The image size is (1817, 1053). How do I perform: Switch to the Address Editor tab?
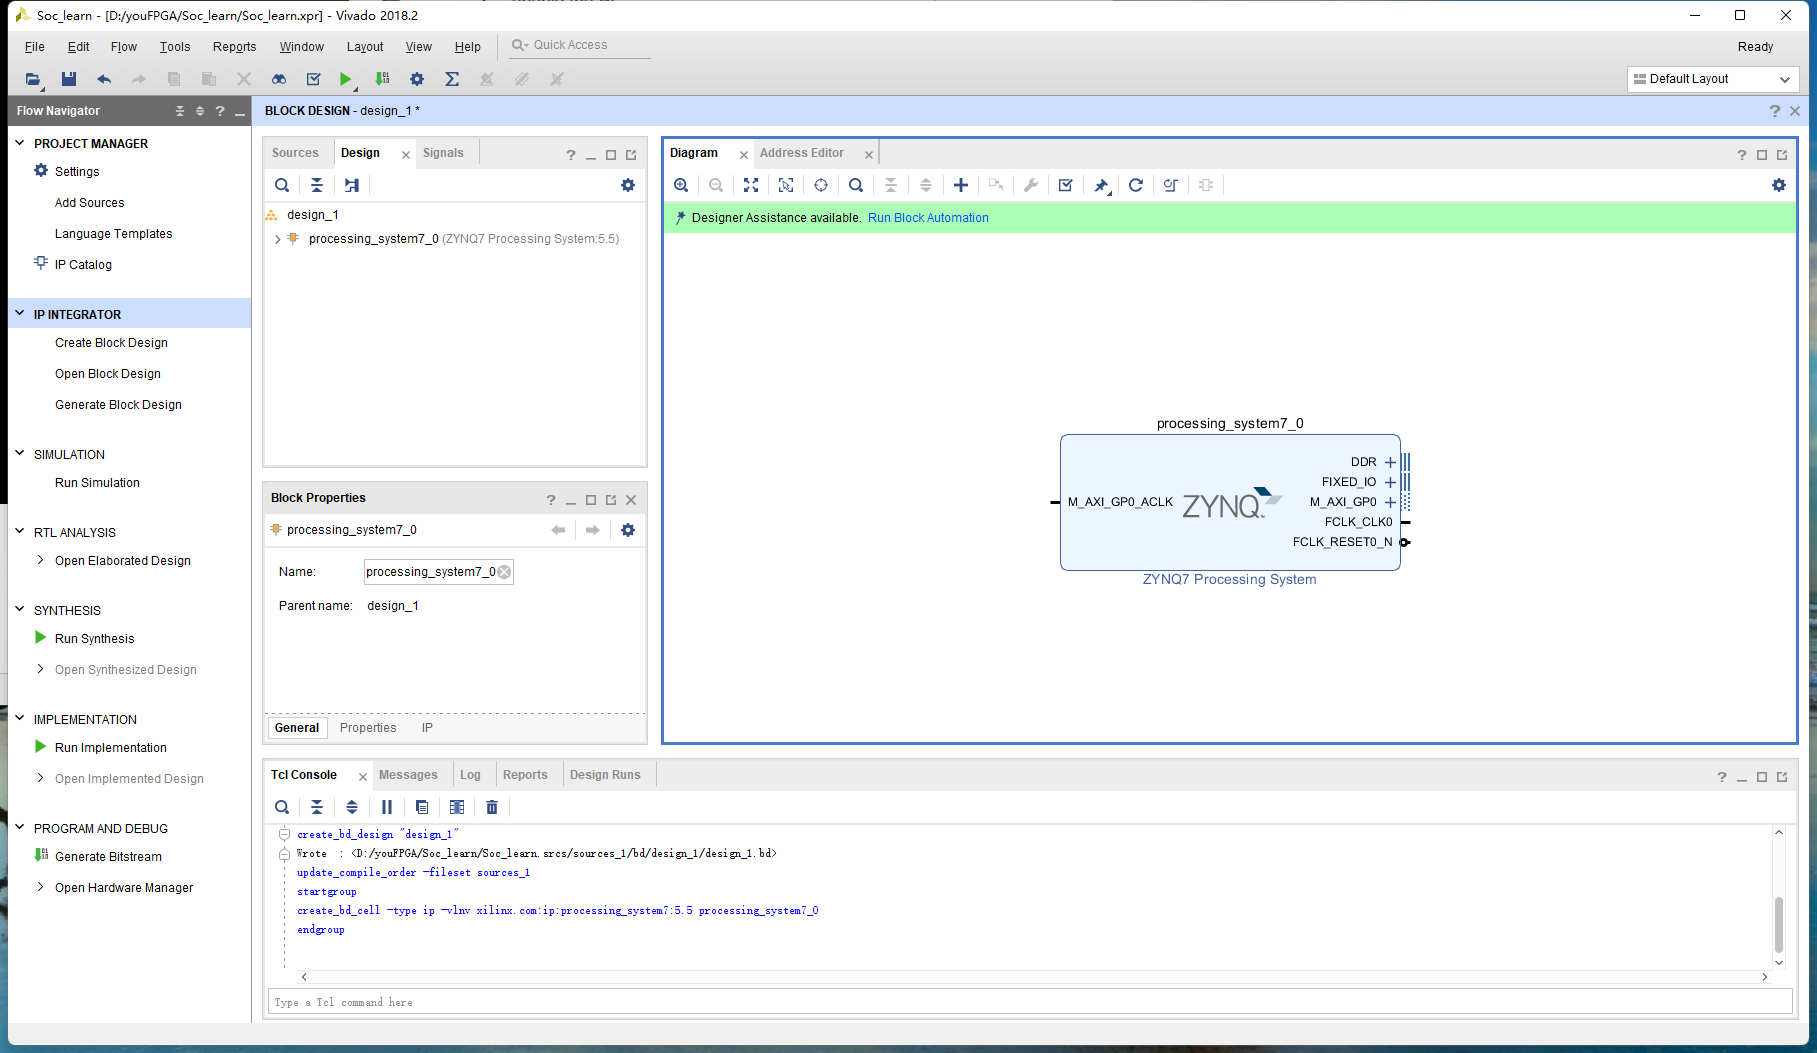click(x=802, y=153)
